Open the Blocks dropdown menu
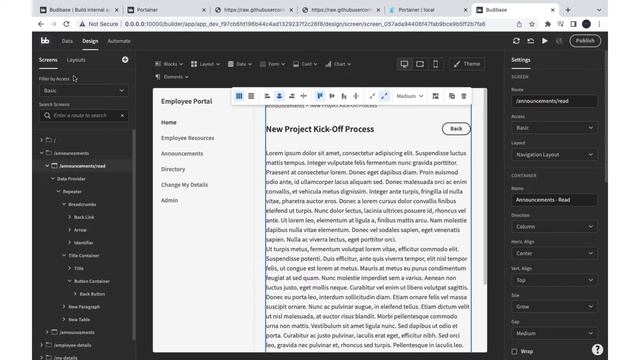 (169, 64)
